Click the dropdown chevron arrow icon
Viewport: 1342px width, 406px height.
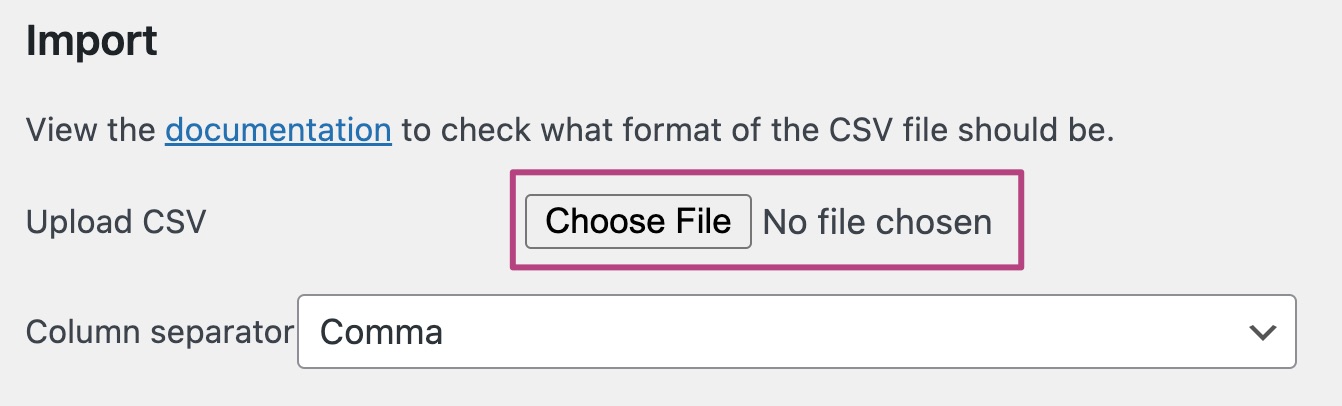[1264, 331]
